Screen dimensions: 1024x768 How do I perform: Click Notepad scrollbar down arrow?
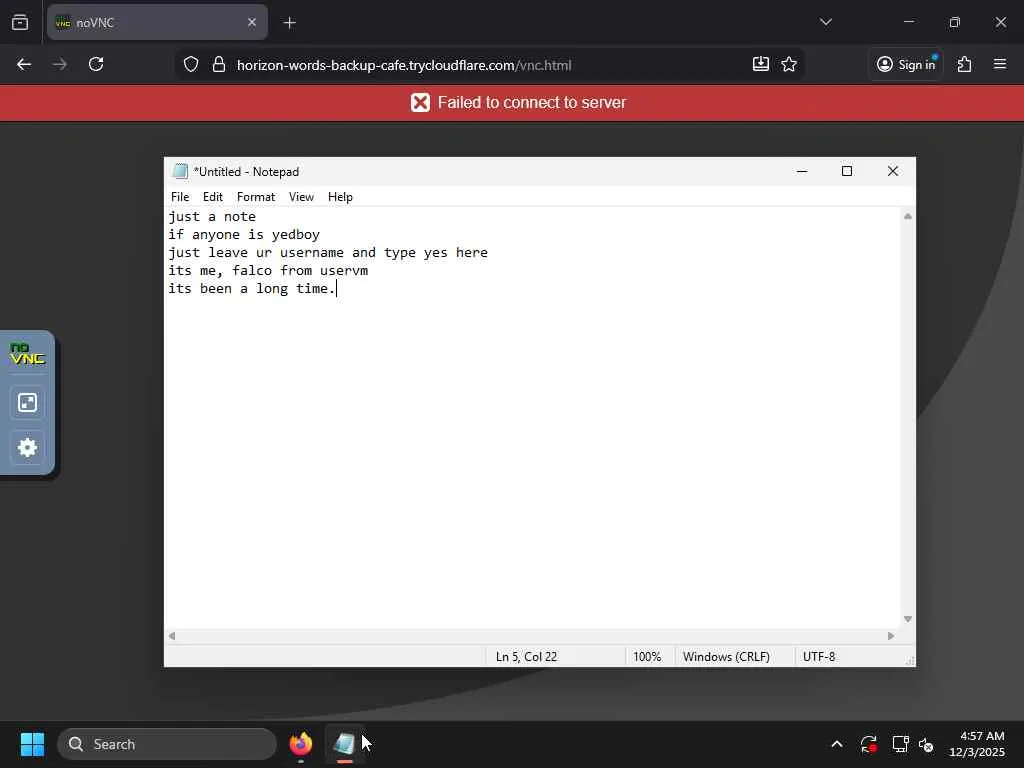pos(908,619)
